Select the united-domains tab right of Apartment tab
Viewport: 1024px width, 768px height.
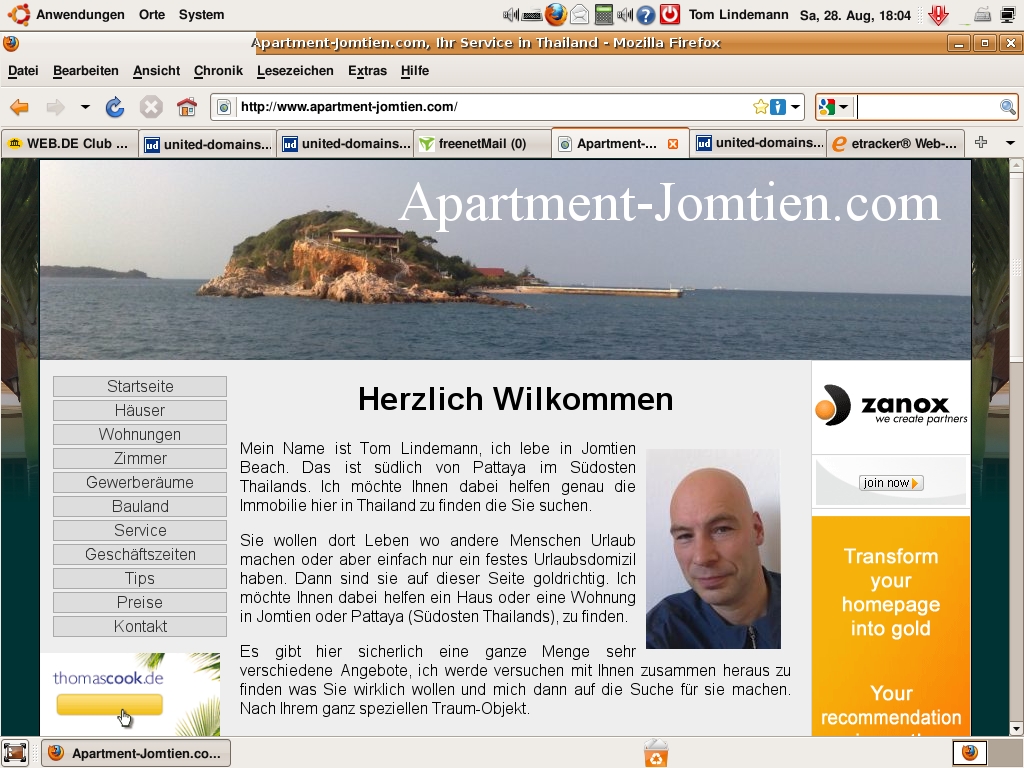pyautogui.click(x=759, y=144)
